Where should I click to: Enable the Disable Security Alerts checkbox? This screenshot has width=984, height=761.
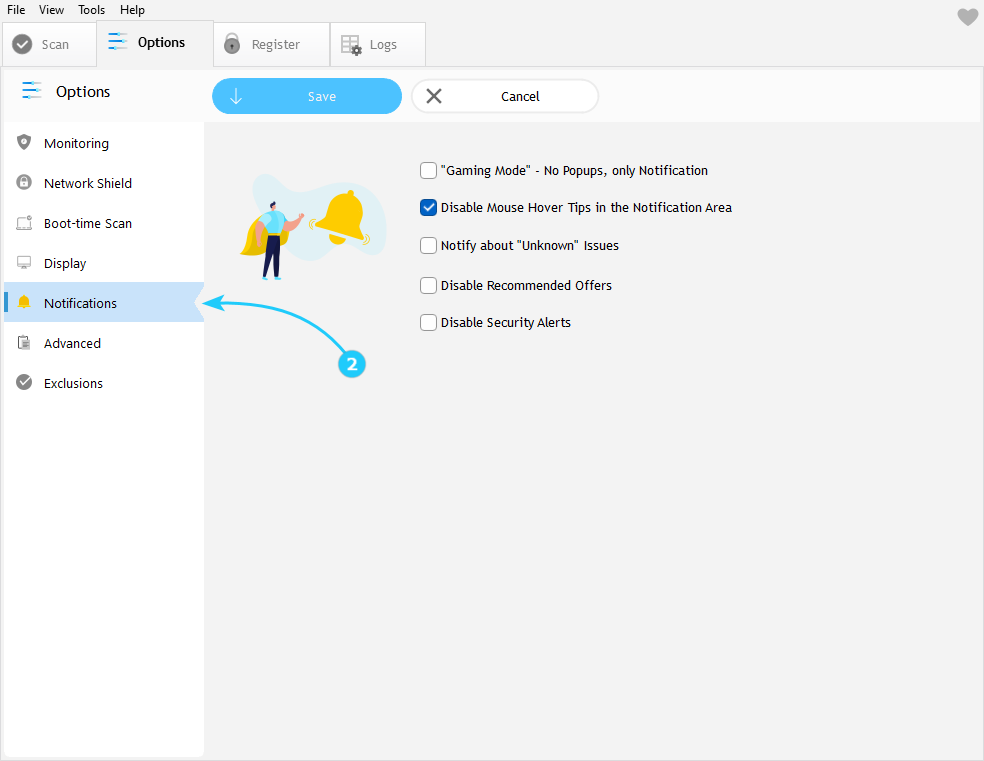coord(429,323)
